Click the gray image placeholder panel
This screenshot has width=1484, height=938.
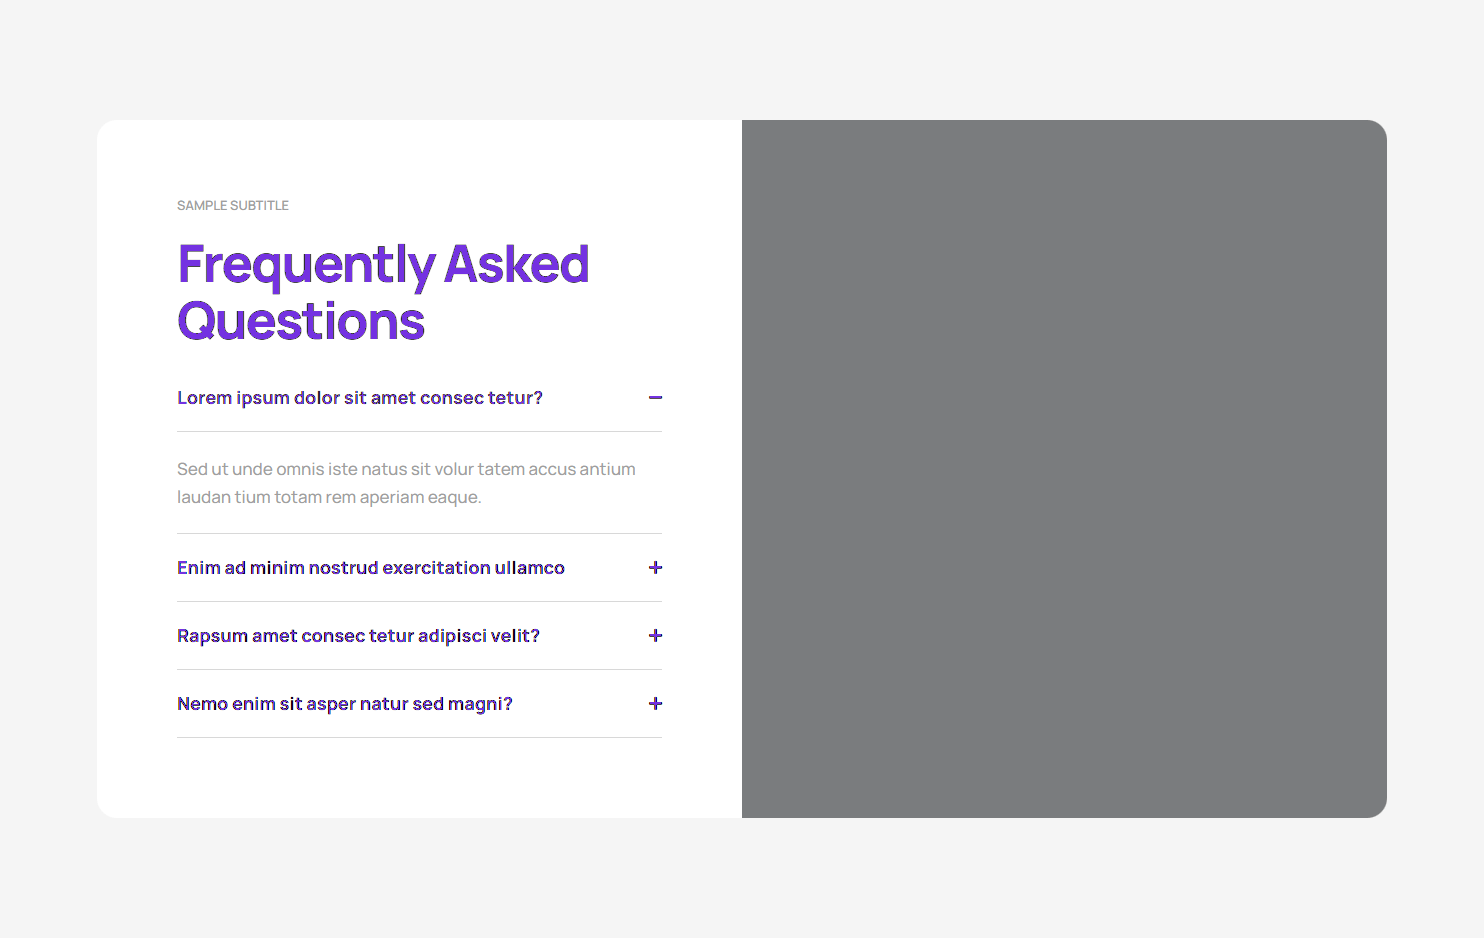pos(1063,468)
